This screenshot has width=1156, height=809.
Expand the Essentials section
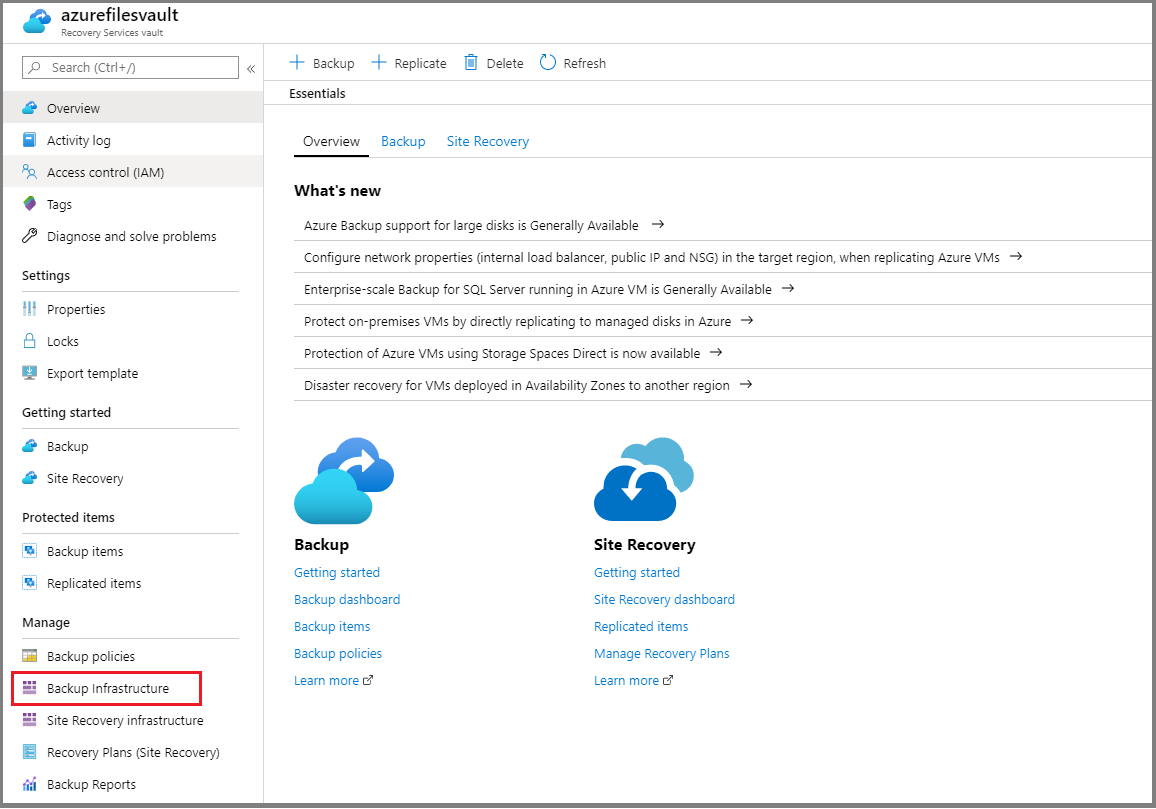317,93
